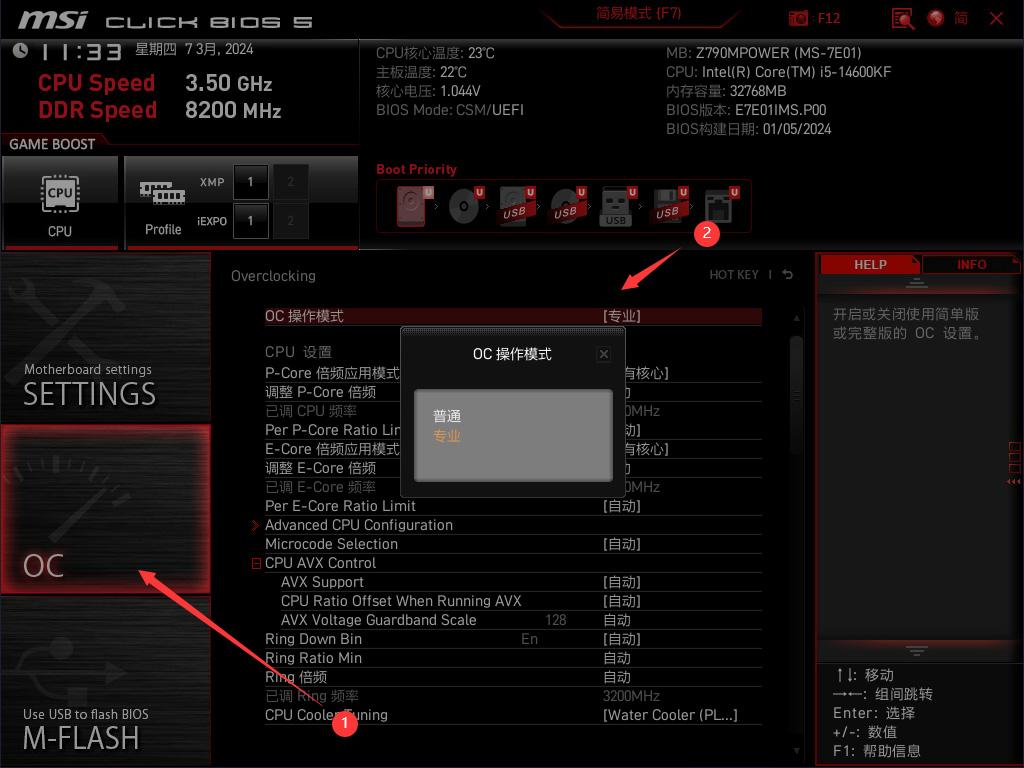This screenshot has width=1024, height=768.
Task: Open the M-FLASH BIOS update section
Action: pyautogui.click(x=105, y=680)
